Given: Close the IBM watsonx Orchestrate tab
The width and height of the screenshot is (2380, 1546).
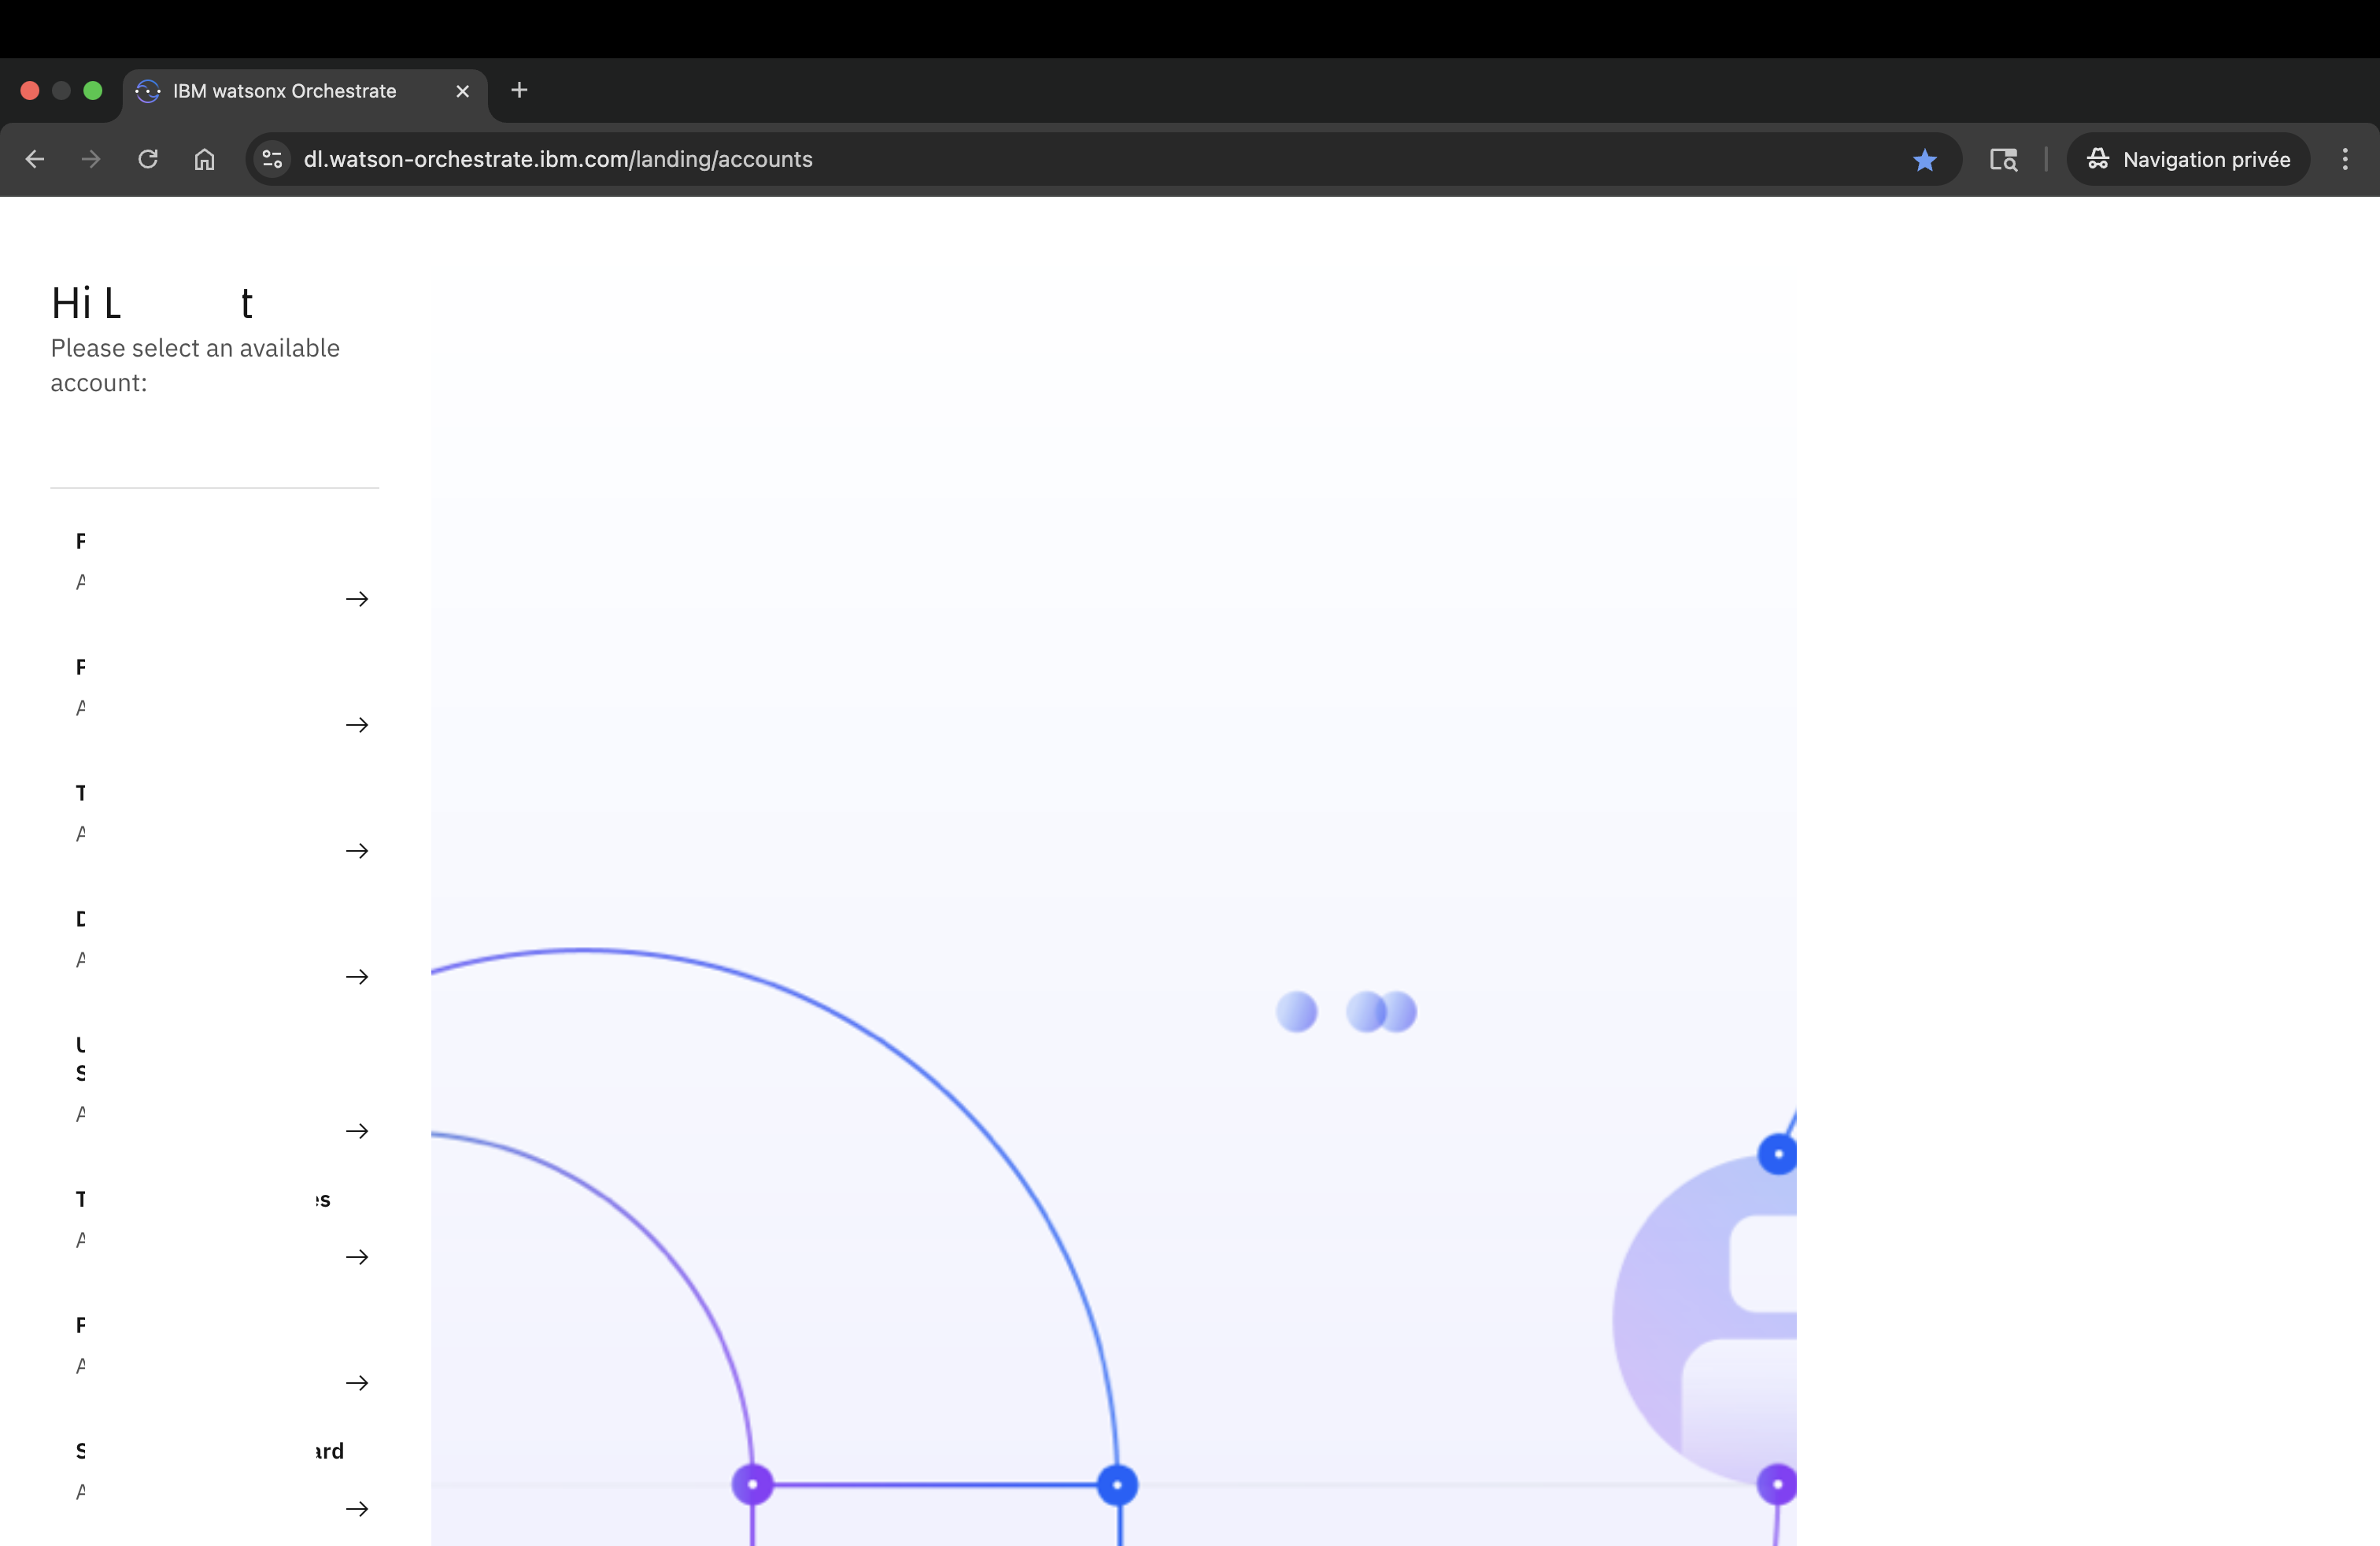Looking at the screenshot, I should tap(462, 91).
